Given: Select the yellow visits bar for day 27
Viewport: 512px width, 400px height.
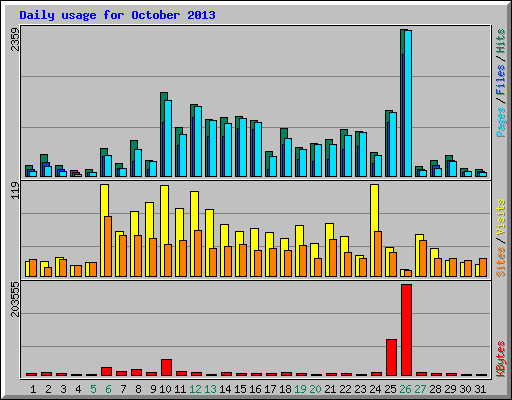Looking at the screenshot, I should 419,255.
